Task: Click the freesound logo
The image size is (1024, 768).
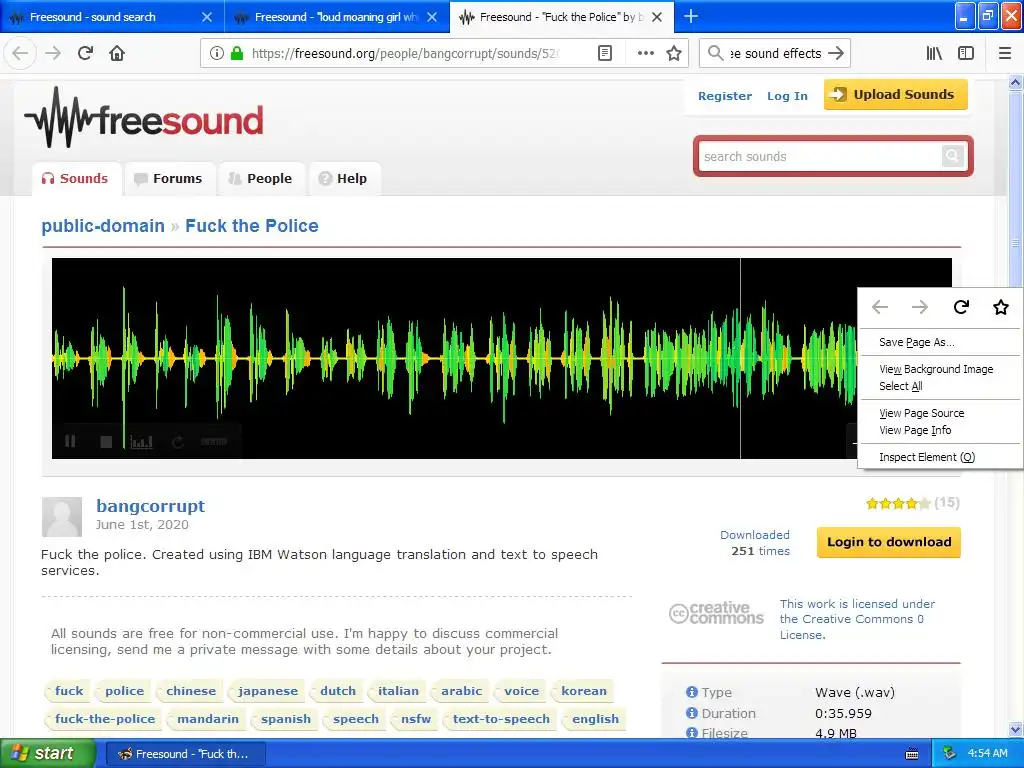Action: [x=144, y=119]
